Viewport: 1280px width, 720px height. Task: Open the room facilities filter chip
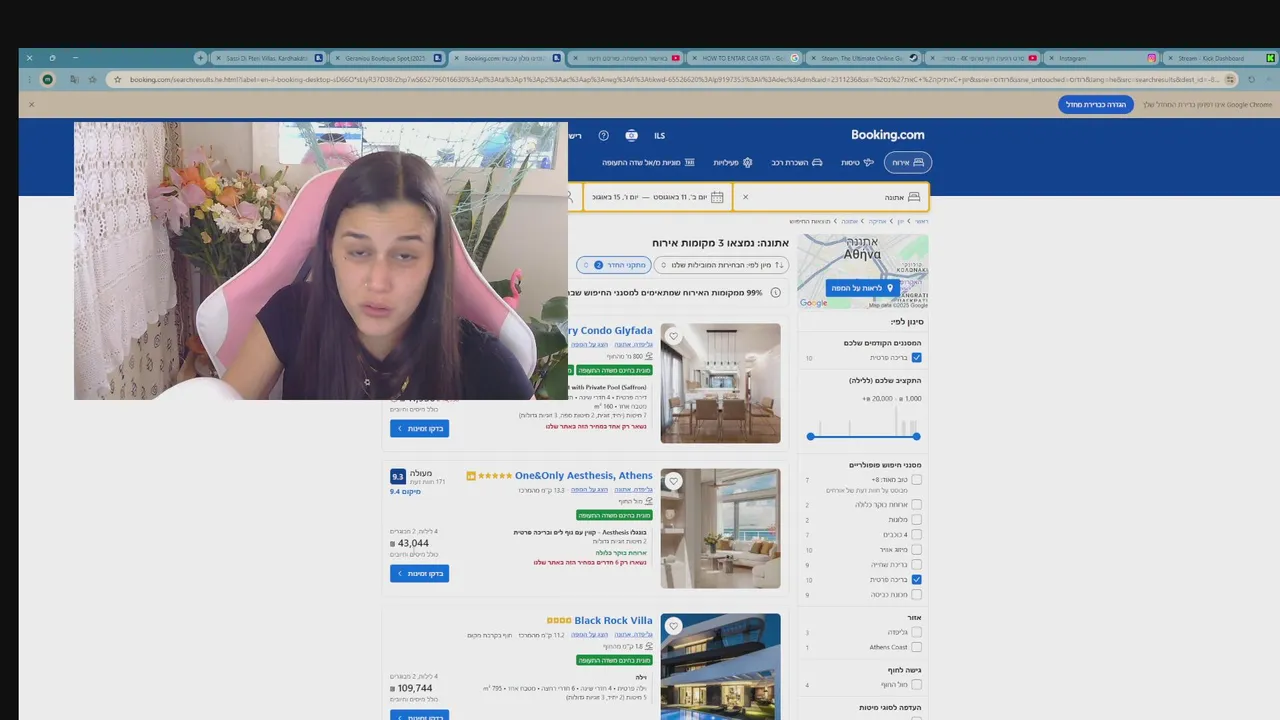[613, 265]
